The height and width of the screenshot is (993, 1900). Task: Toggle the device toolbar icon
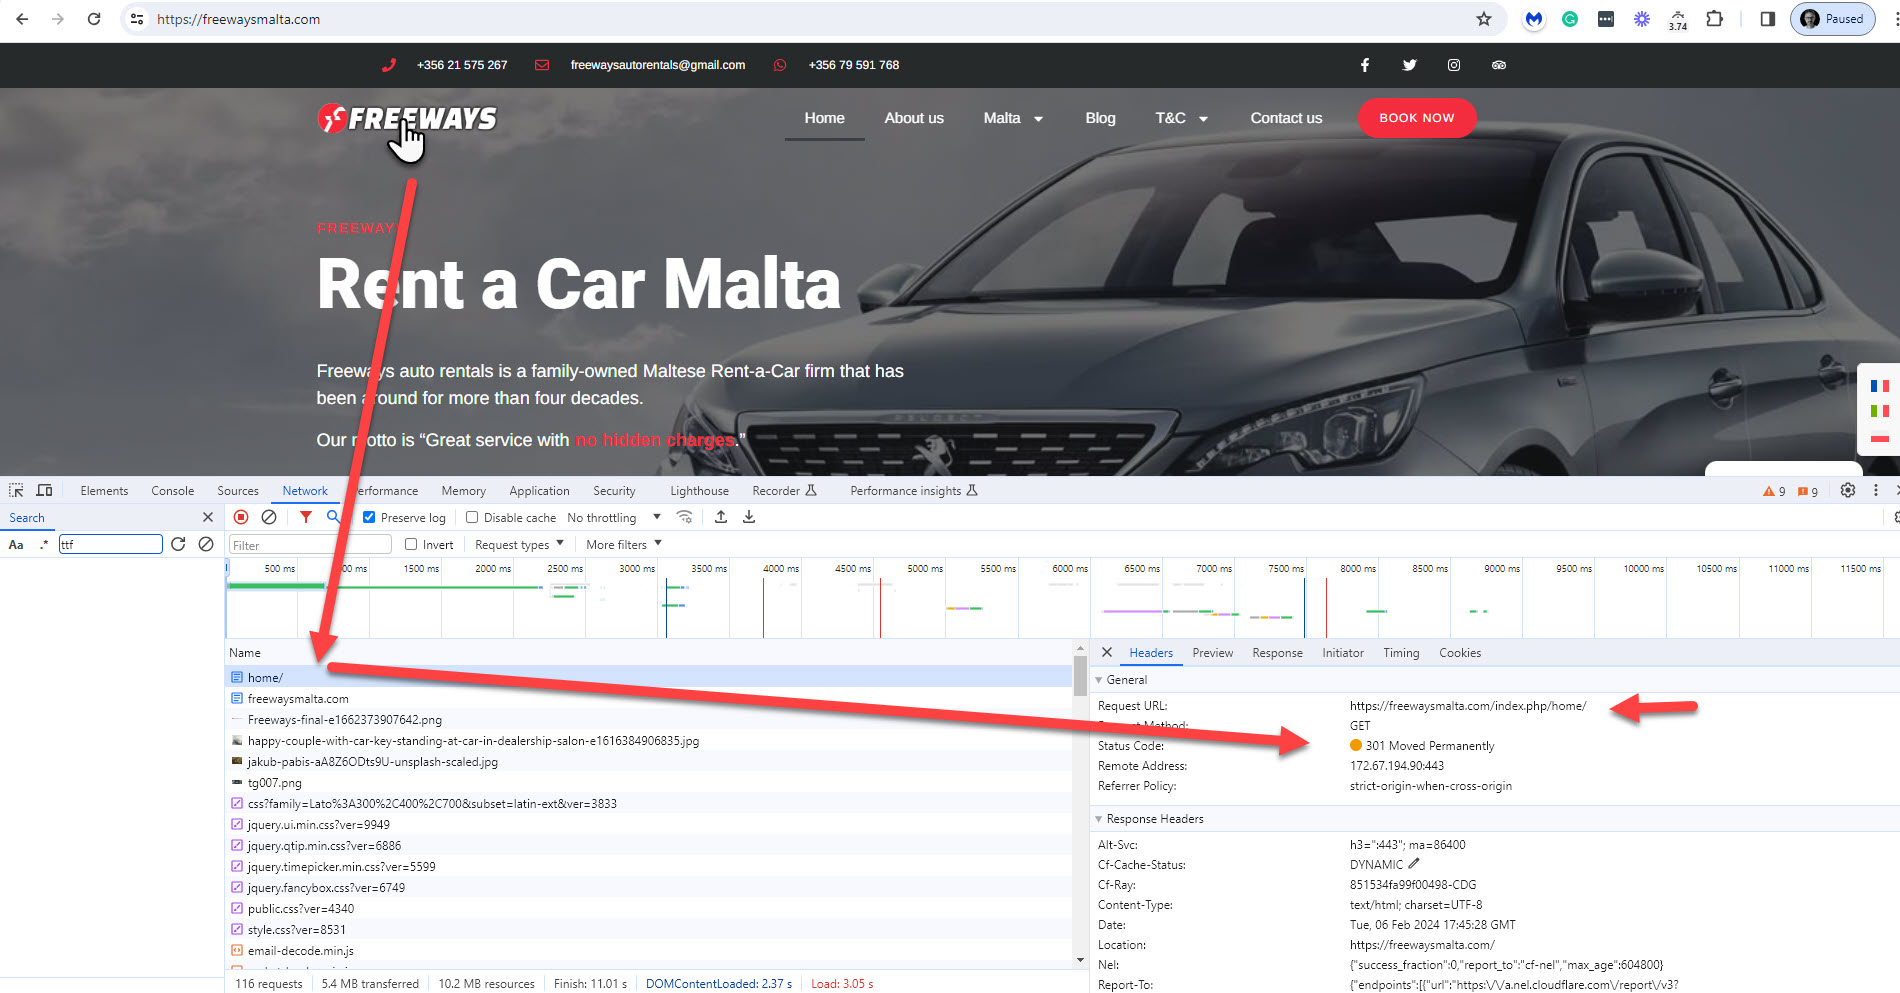tap(44, 490)
